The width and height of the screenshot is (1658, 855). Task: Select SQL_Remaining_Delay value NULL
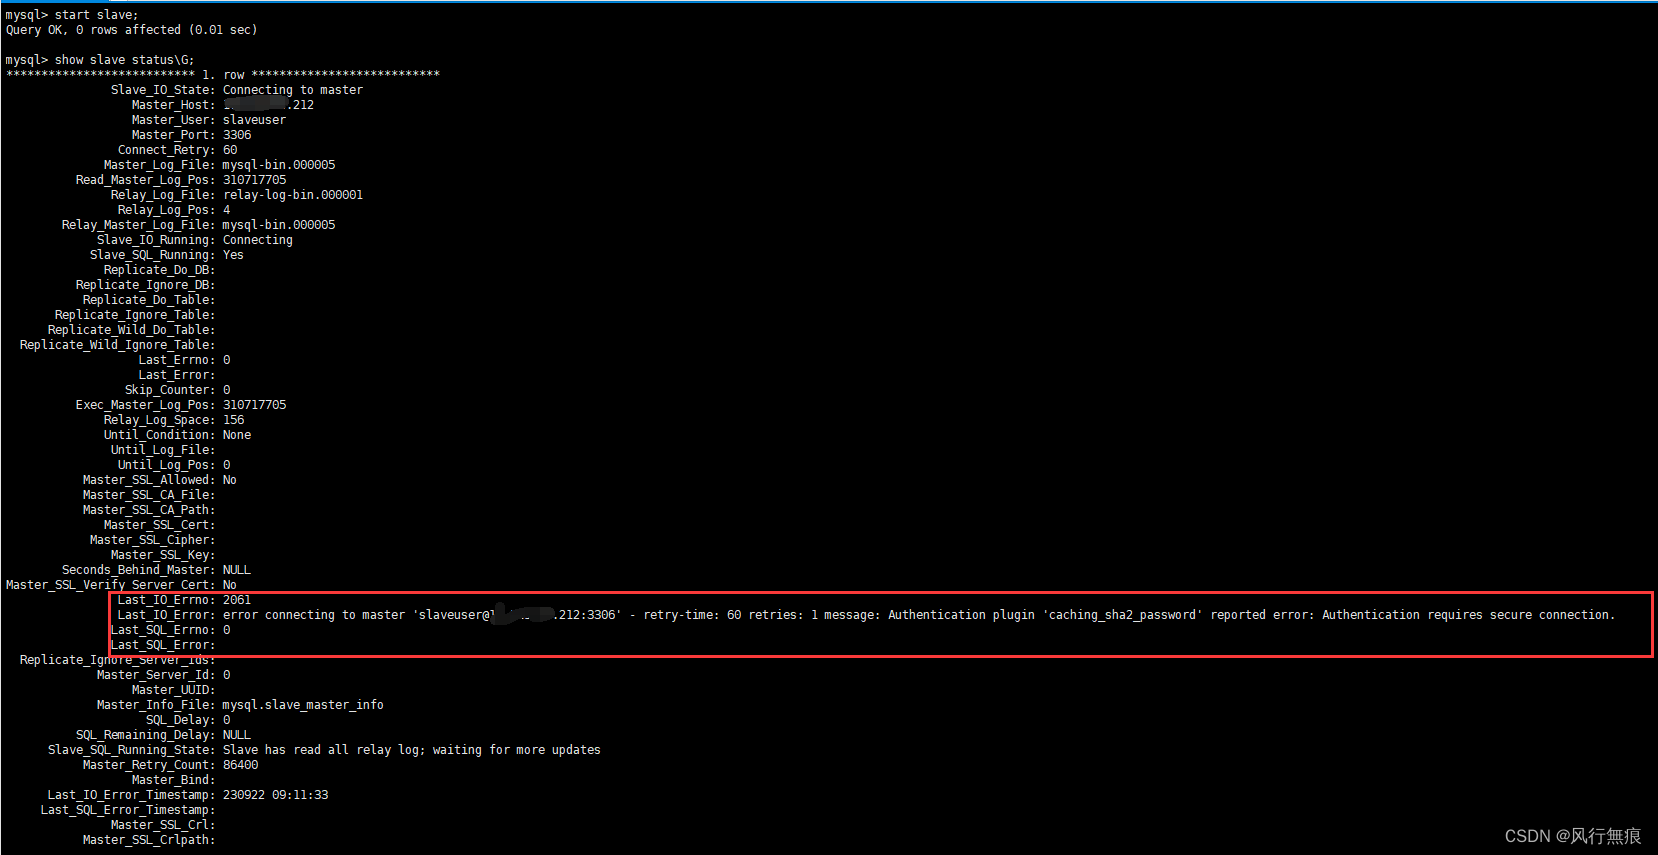pyautogui.click(x=237, y=735)
